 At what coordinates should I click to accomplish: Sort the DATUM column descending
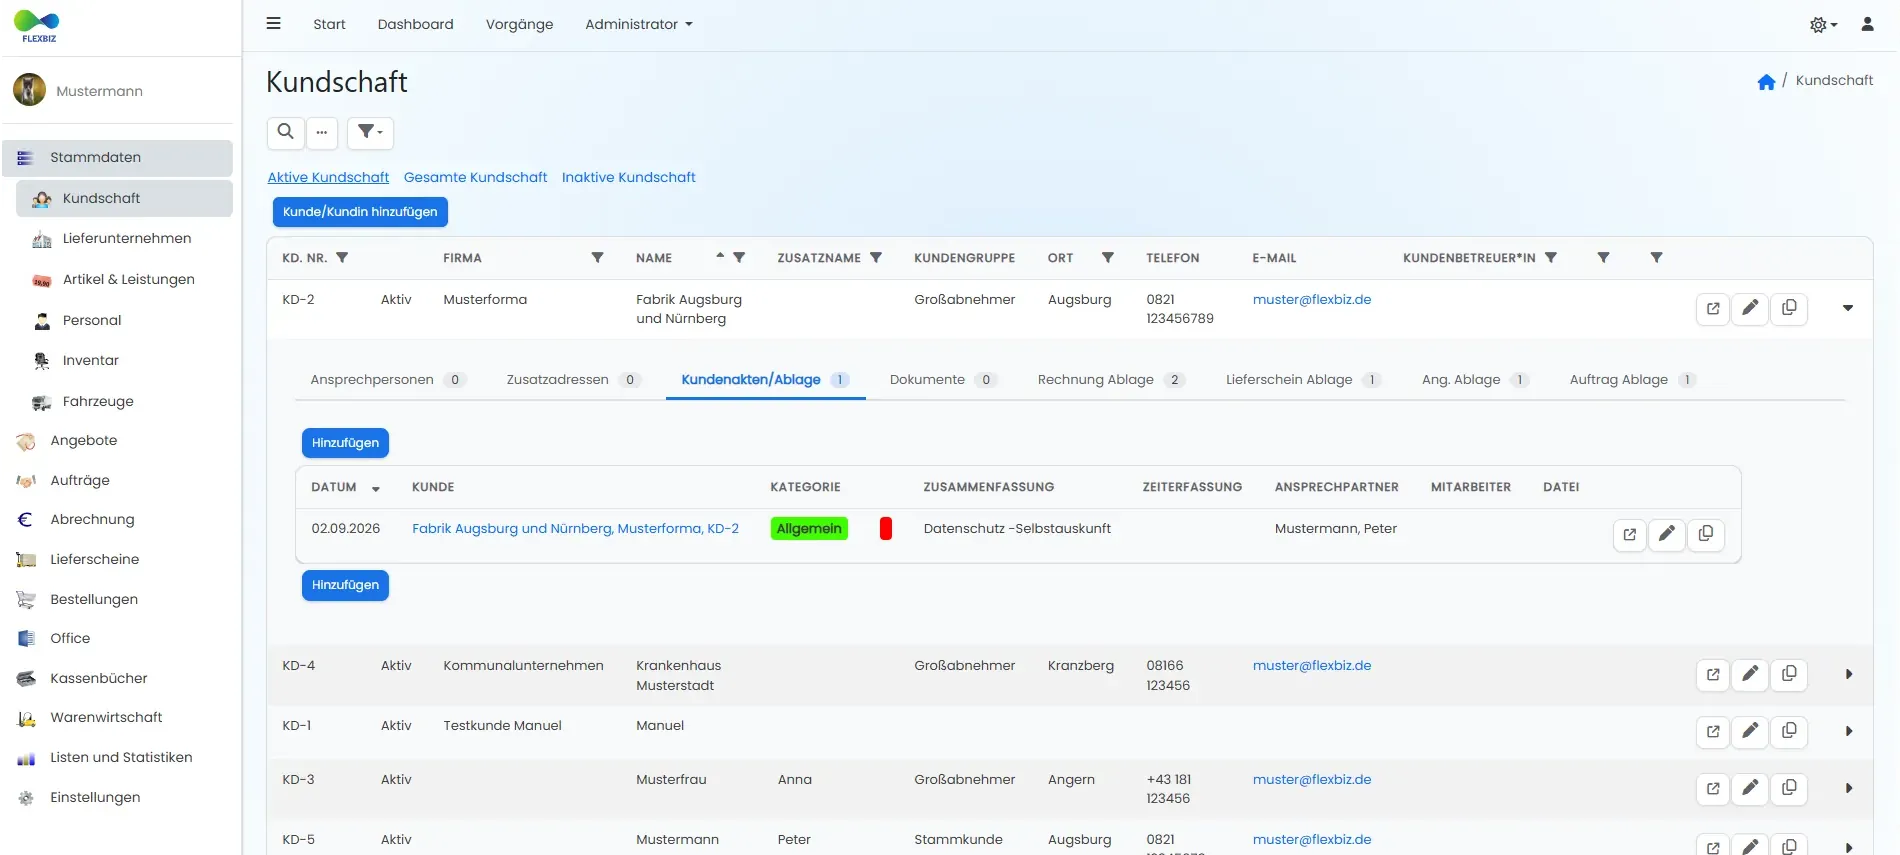point(376,489)
